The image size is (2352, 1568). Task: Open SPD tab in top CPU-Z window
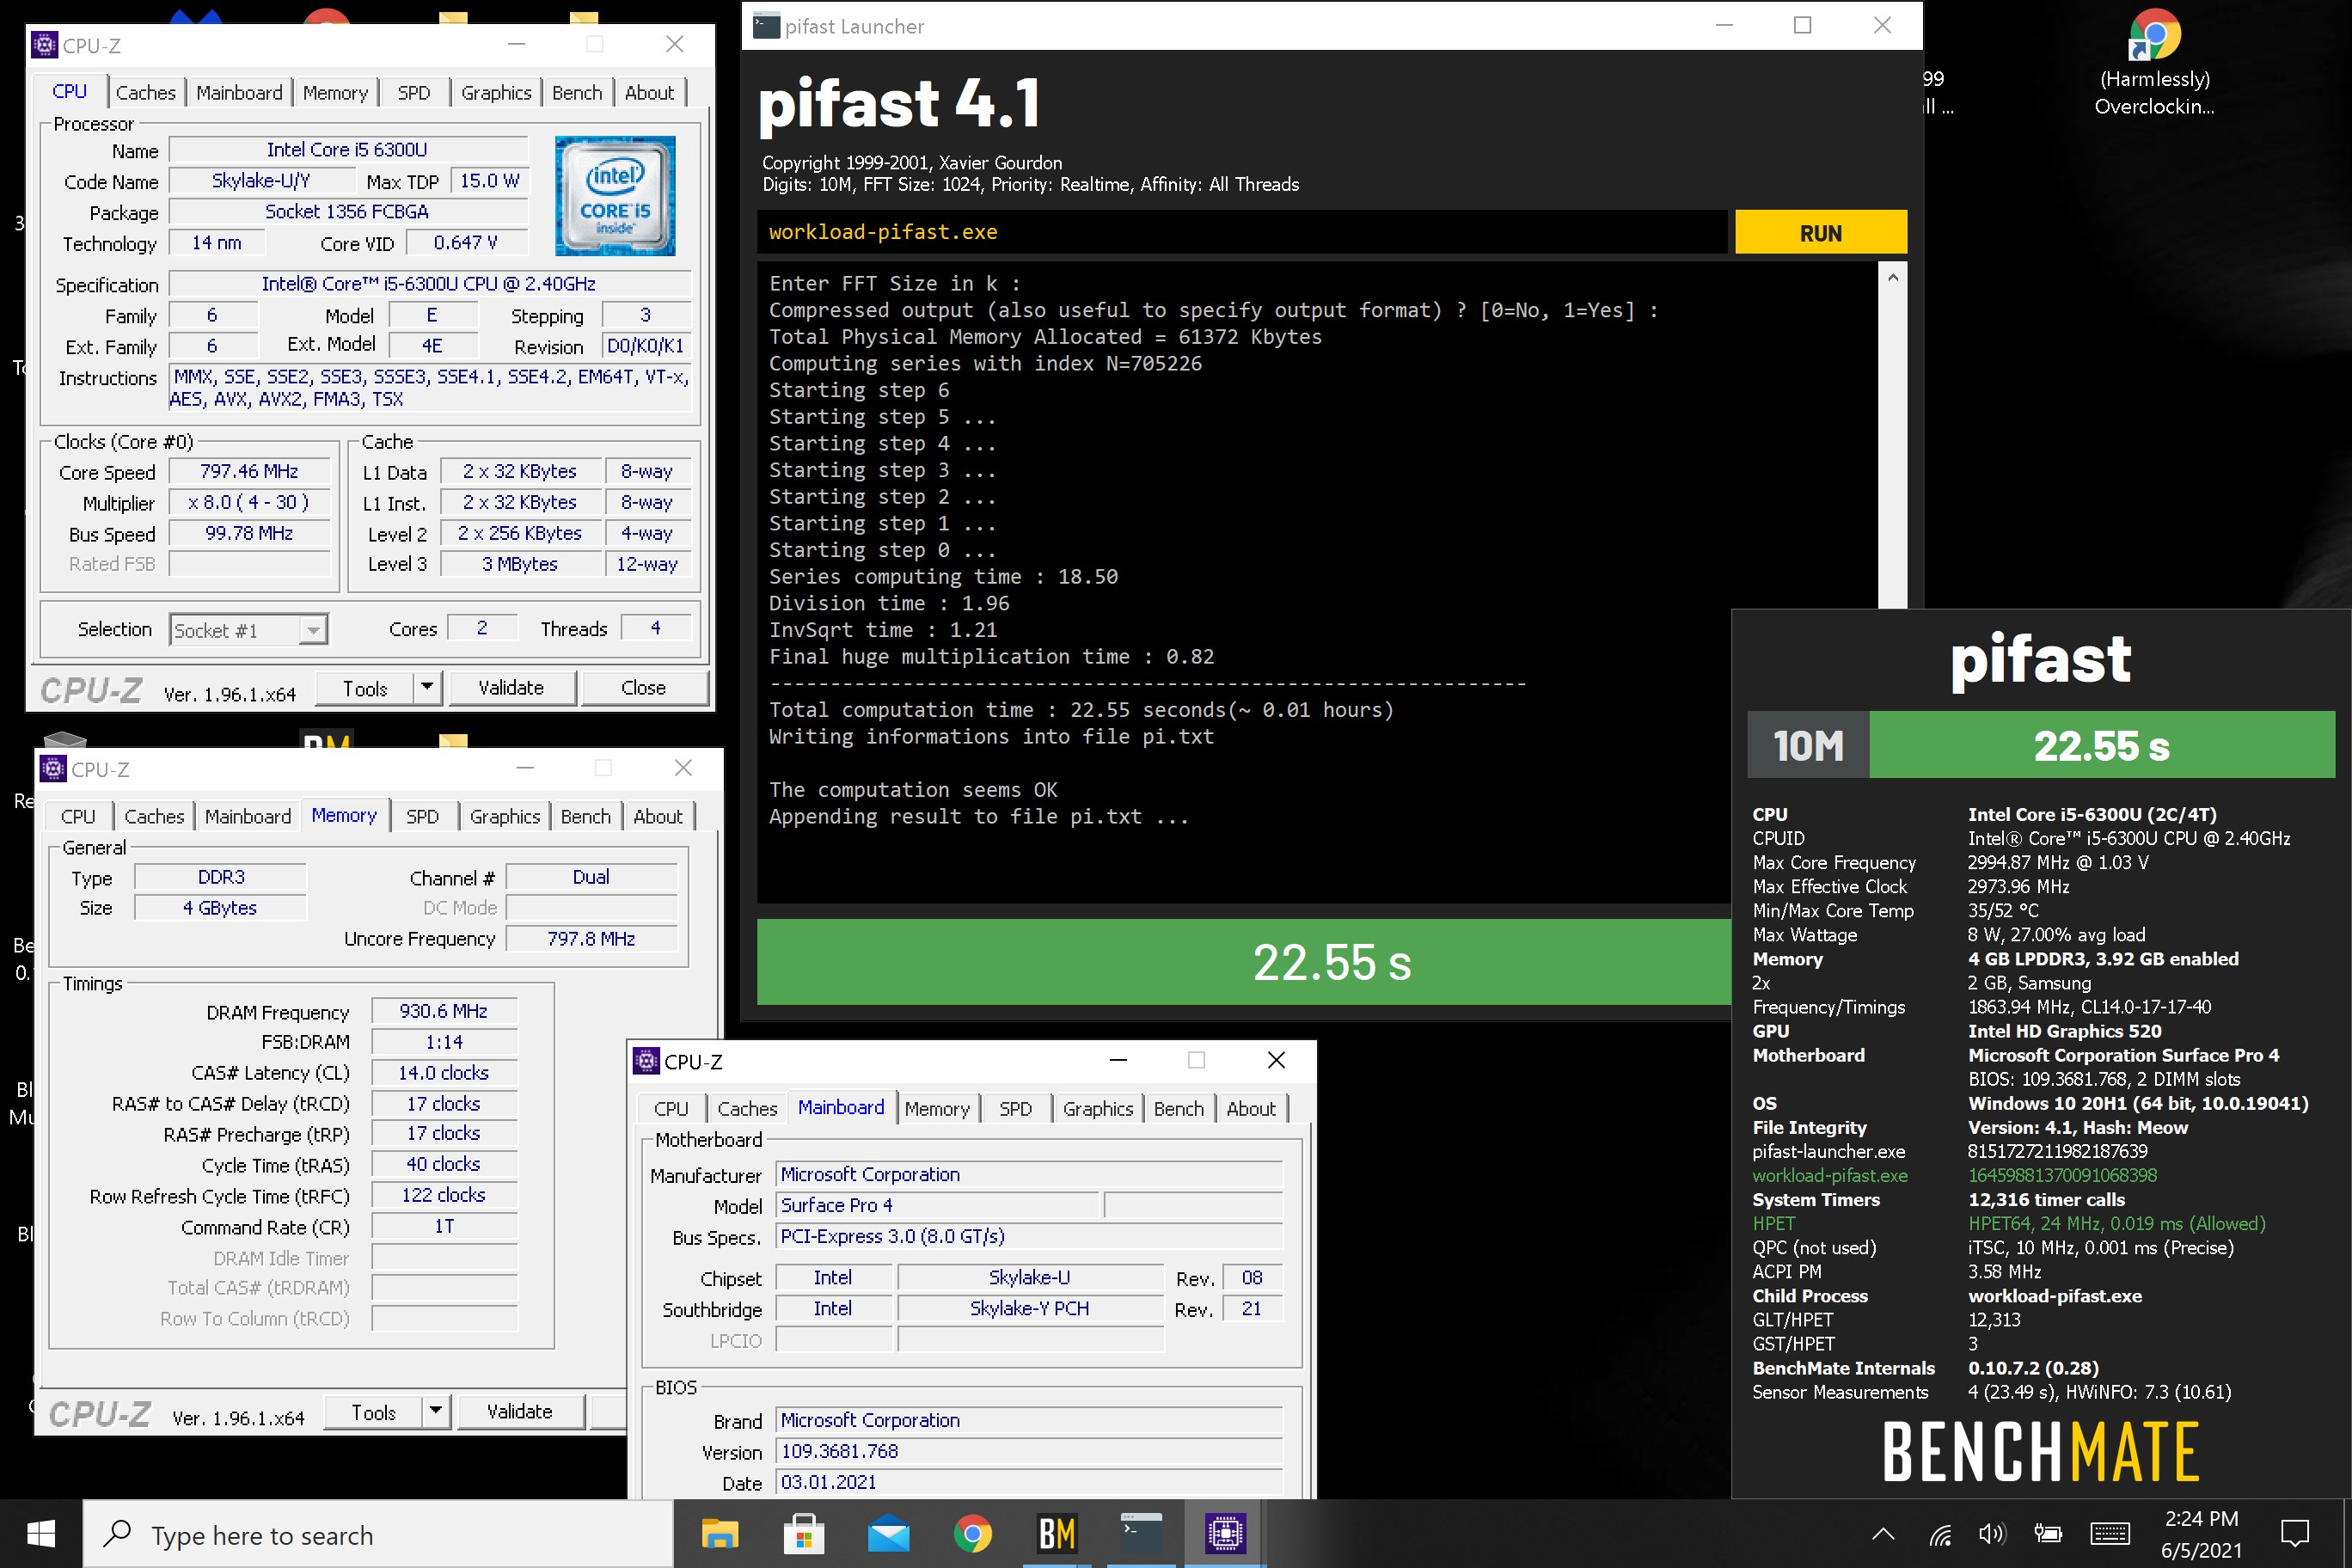(x=413, y=93)
